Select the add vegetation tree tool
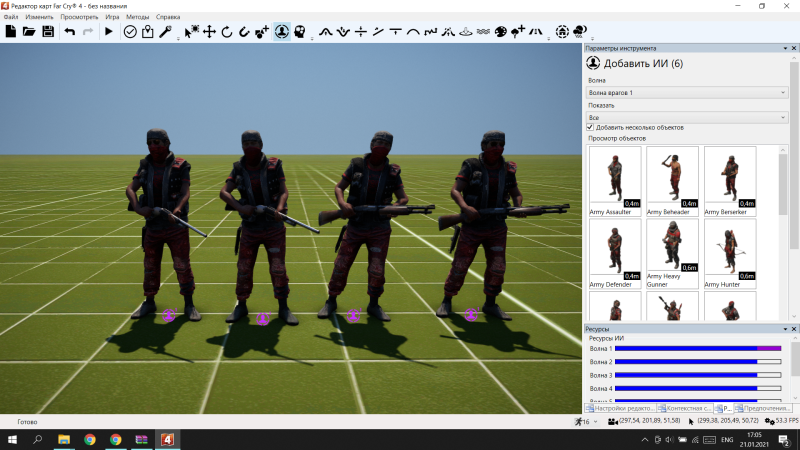 point(518,32)
